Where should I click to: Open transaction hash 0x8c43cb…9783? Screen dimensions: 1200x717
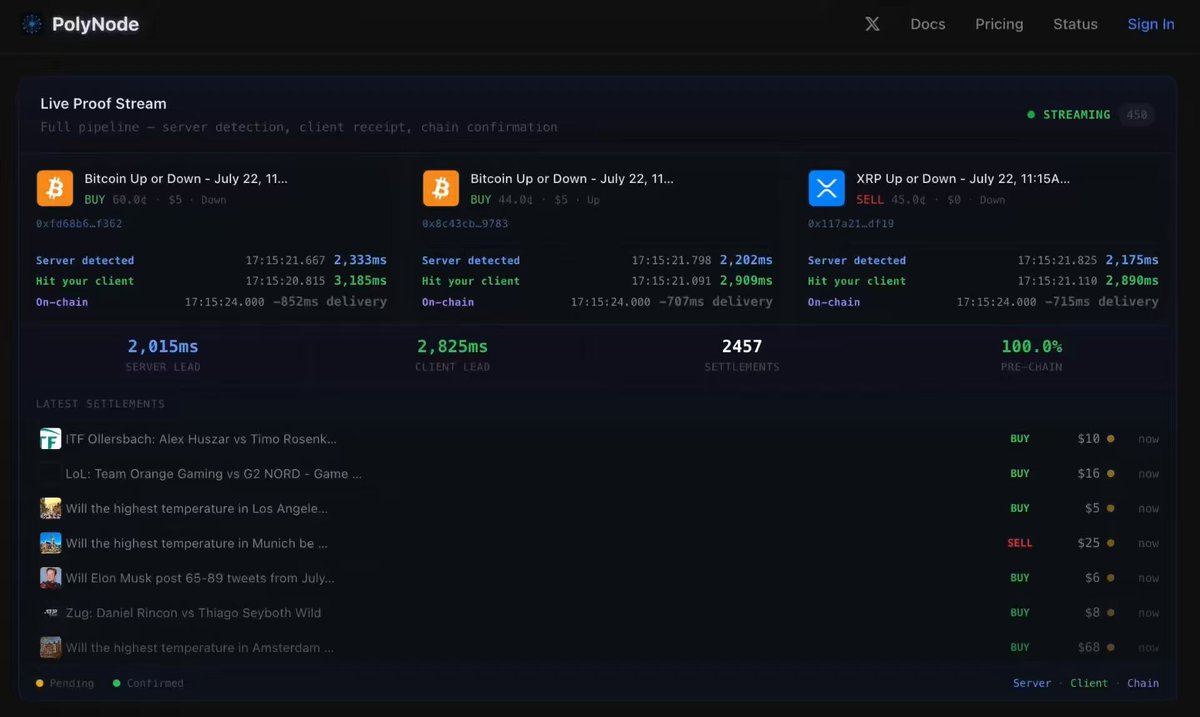point(465,224)
